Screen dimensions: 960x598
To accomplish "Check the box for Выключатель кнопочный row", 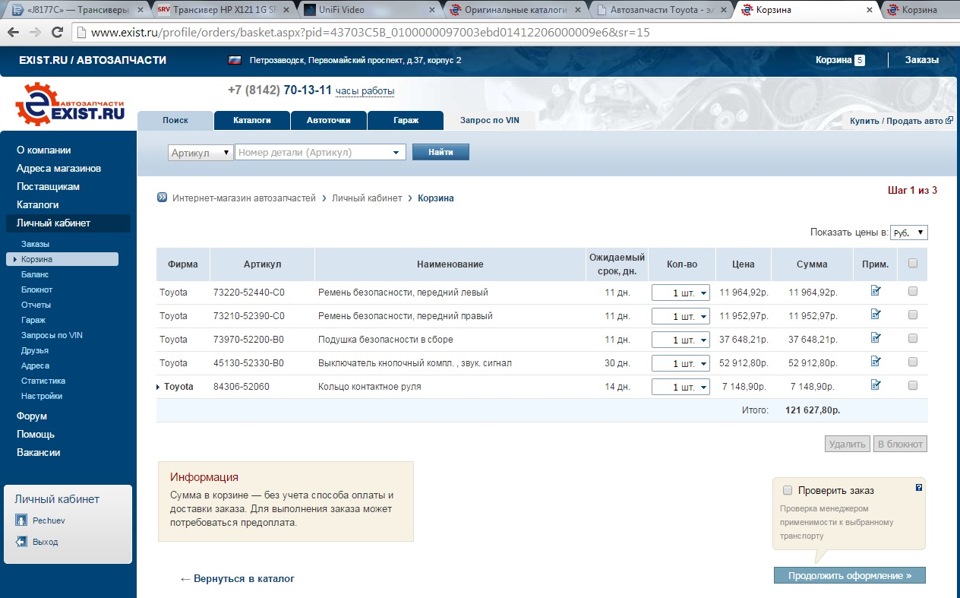I will (913, 362).
